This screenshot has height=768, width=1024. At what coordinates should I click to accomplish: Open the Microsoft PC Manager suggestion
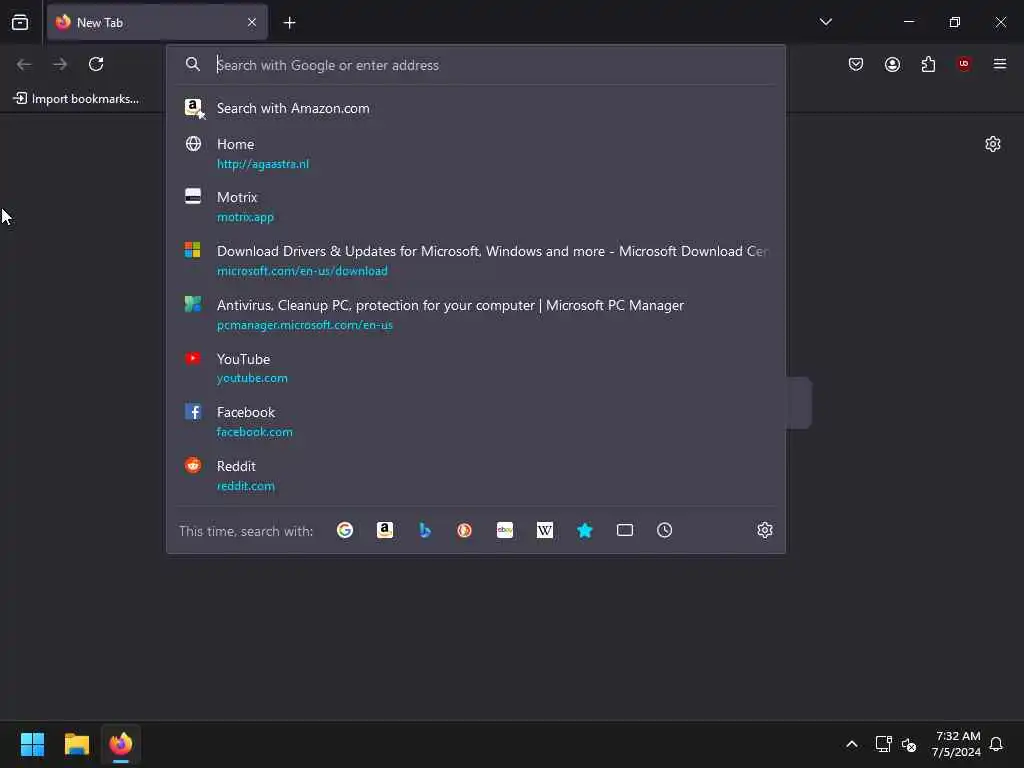click(475, 314)
